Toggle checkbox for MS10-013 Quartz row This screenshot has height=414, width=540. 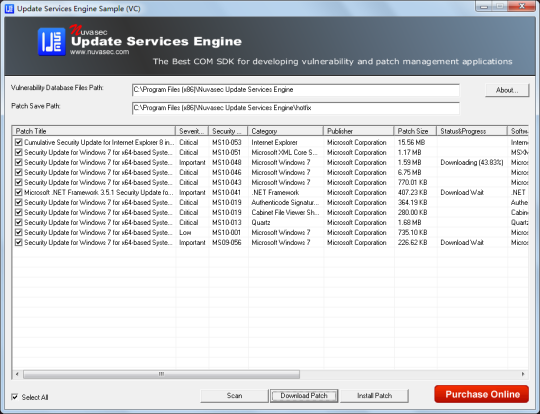[x=19, y=222]
